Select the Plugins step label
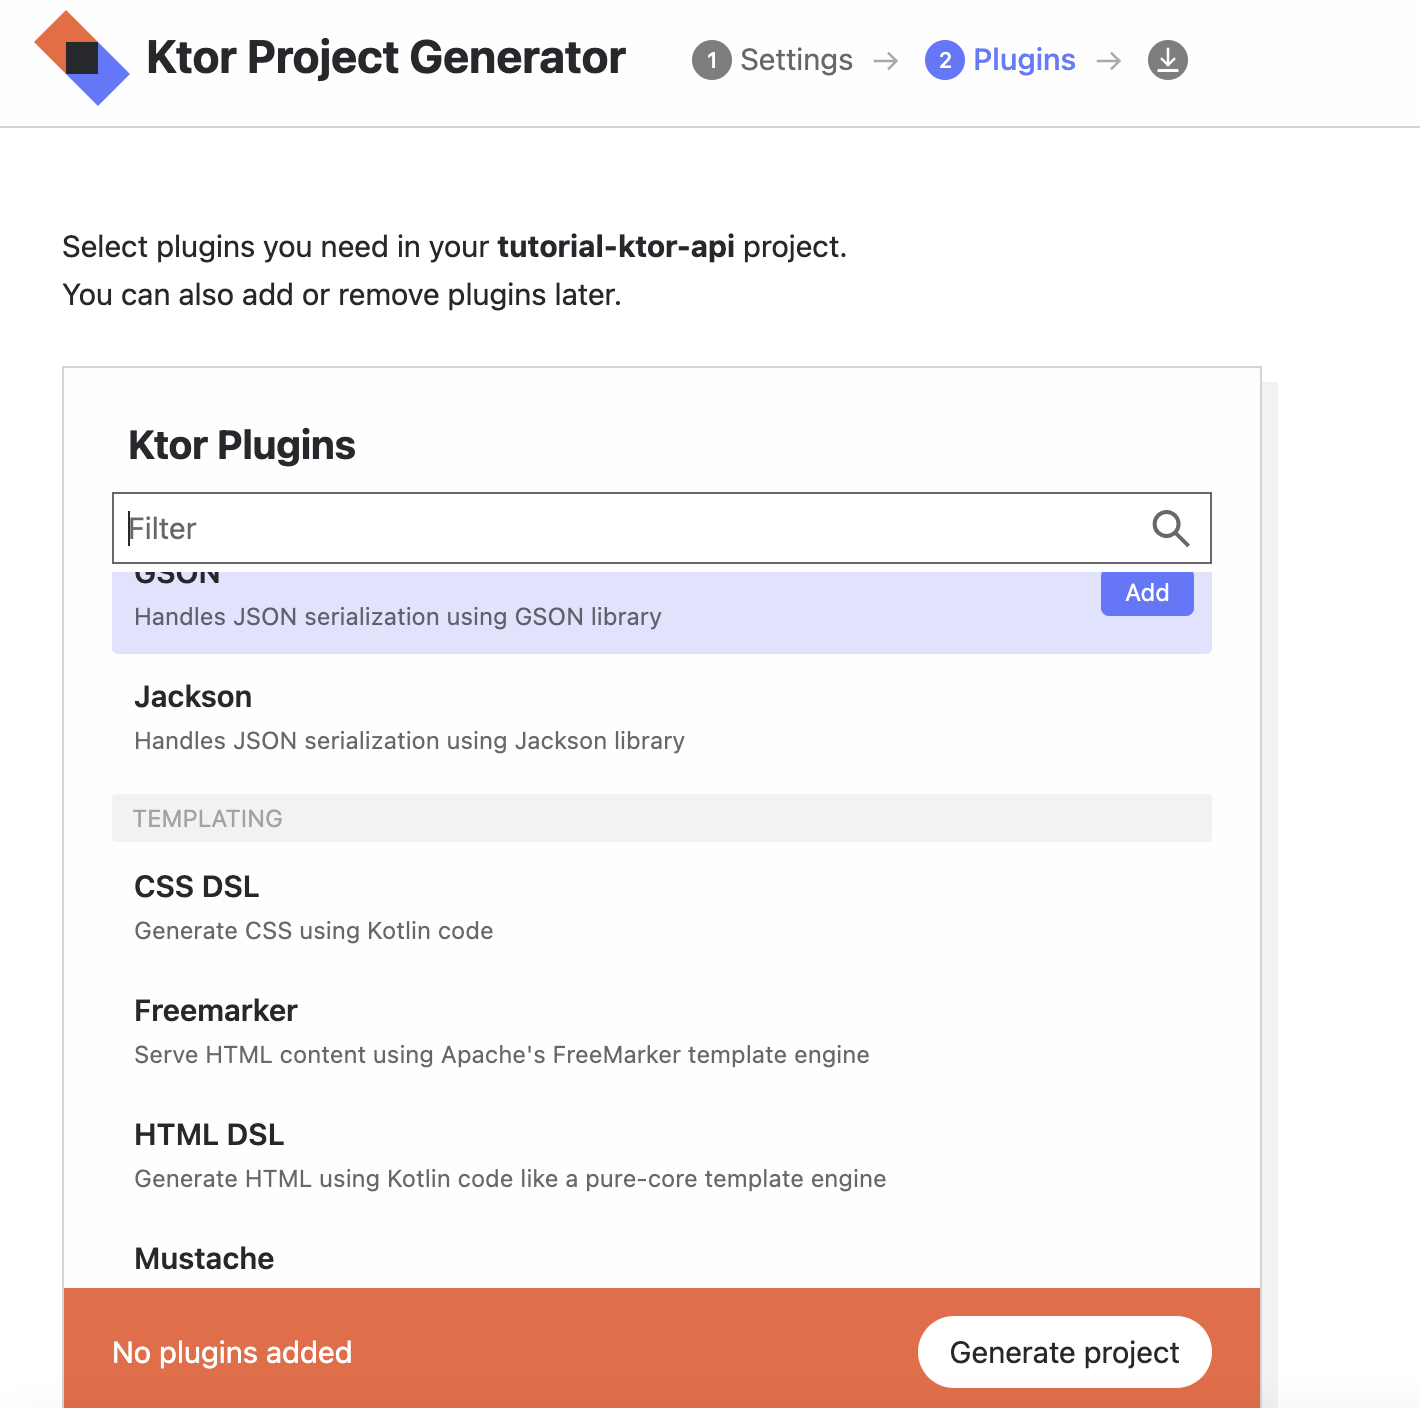Image resolution: width=1420 pixels, height=1408 pixels. [x=1024, y=60]
